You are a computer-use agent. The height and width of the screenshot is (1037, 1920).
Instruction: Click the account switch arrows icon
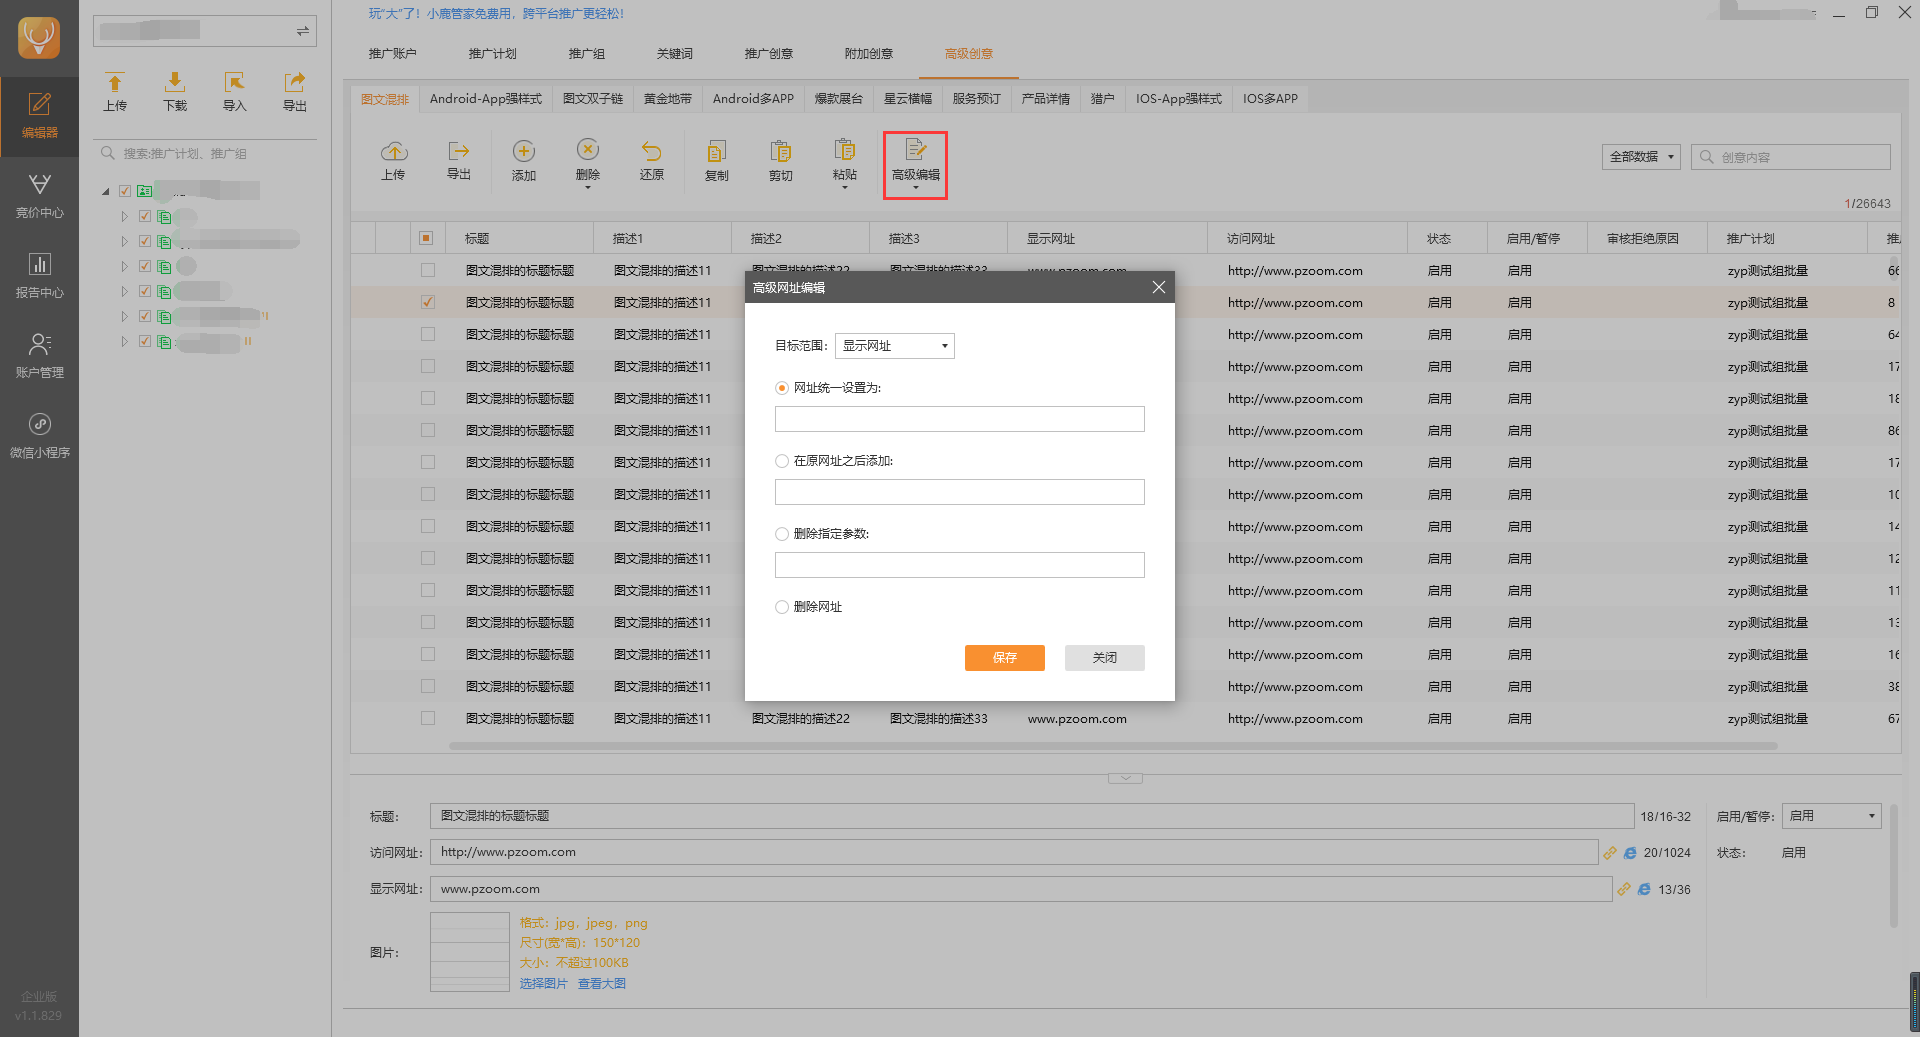(302, 32)
